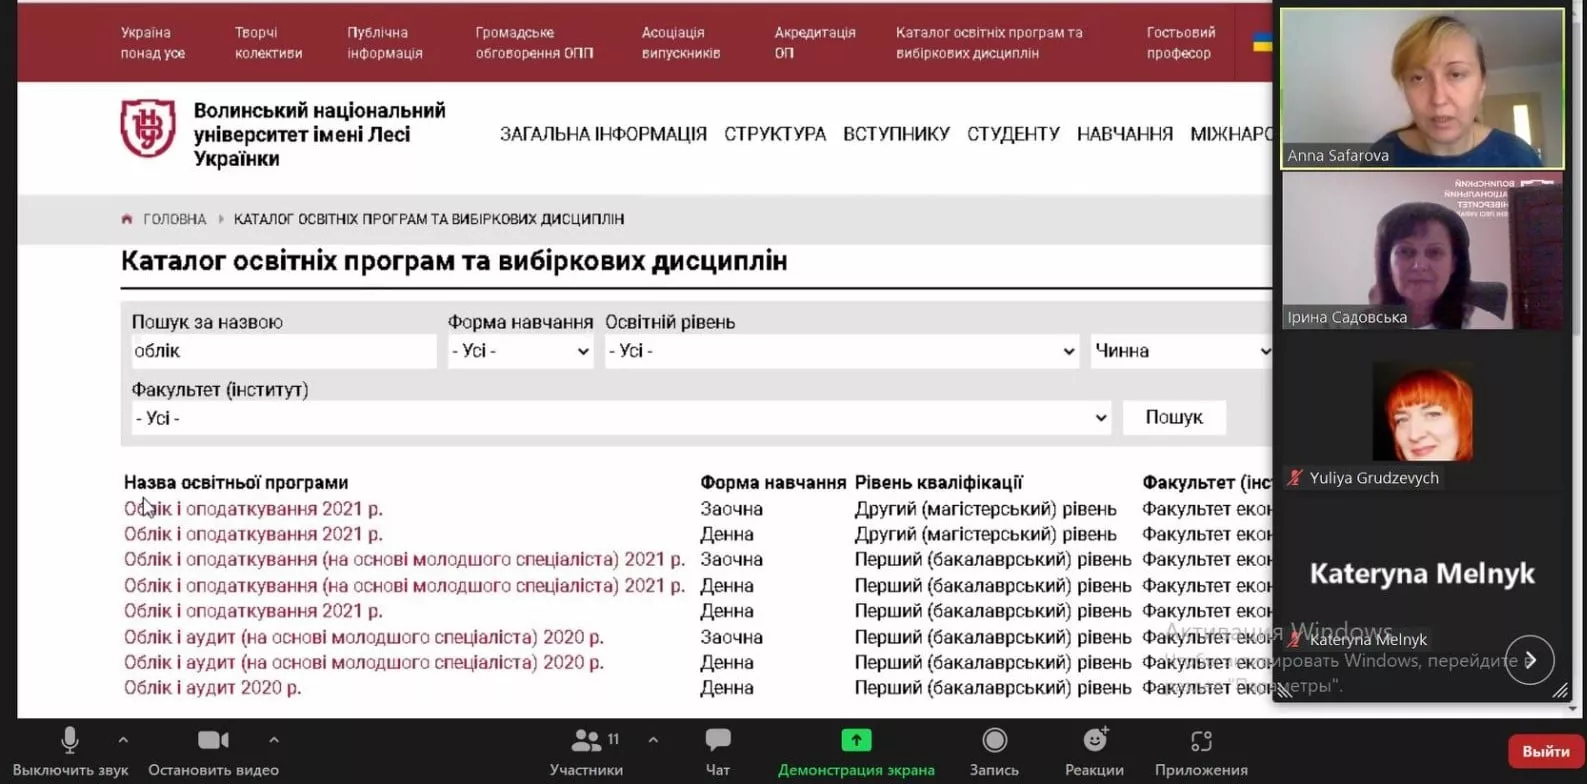Open the Chat panel

(x=718, y=752)
